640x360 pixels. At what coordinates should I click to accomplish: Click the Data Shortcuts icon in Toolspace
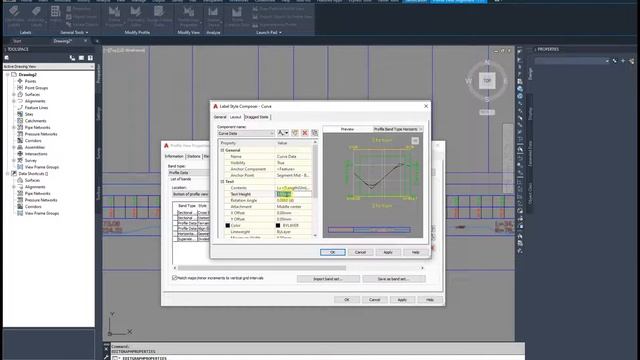pos(14,173)
